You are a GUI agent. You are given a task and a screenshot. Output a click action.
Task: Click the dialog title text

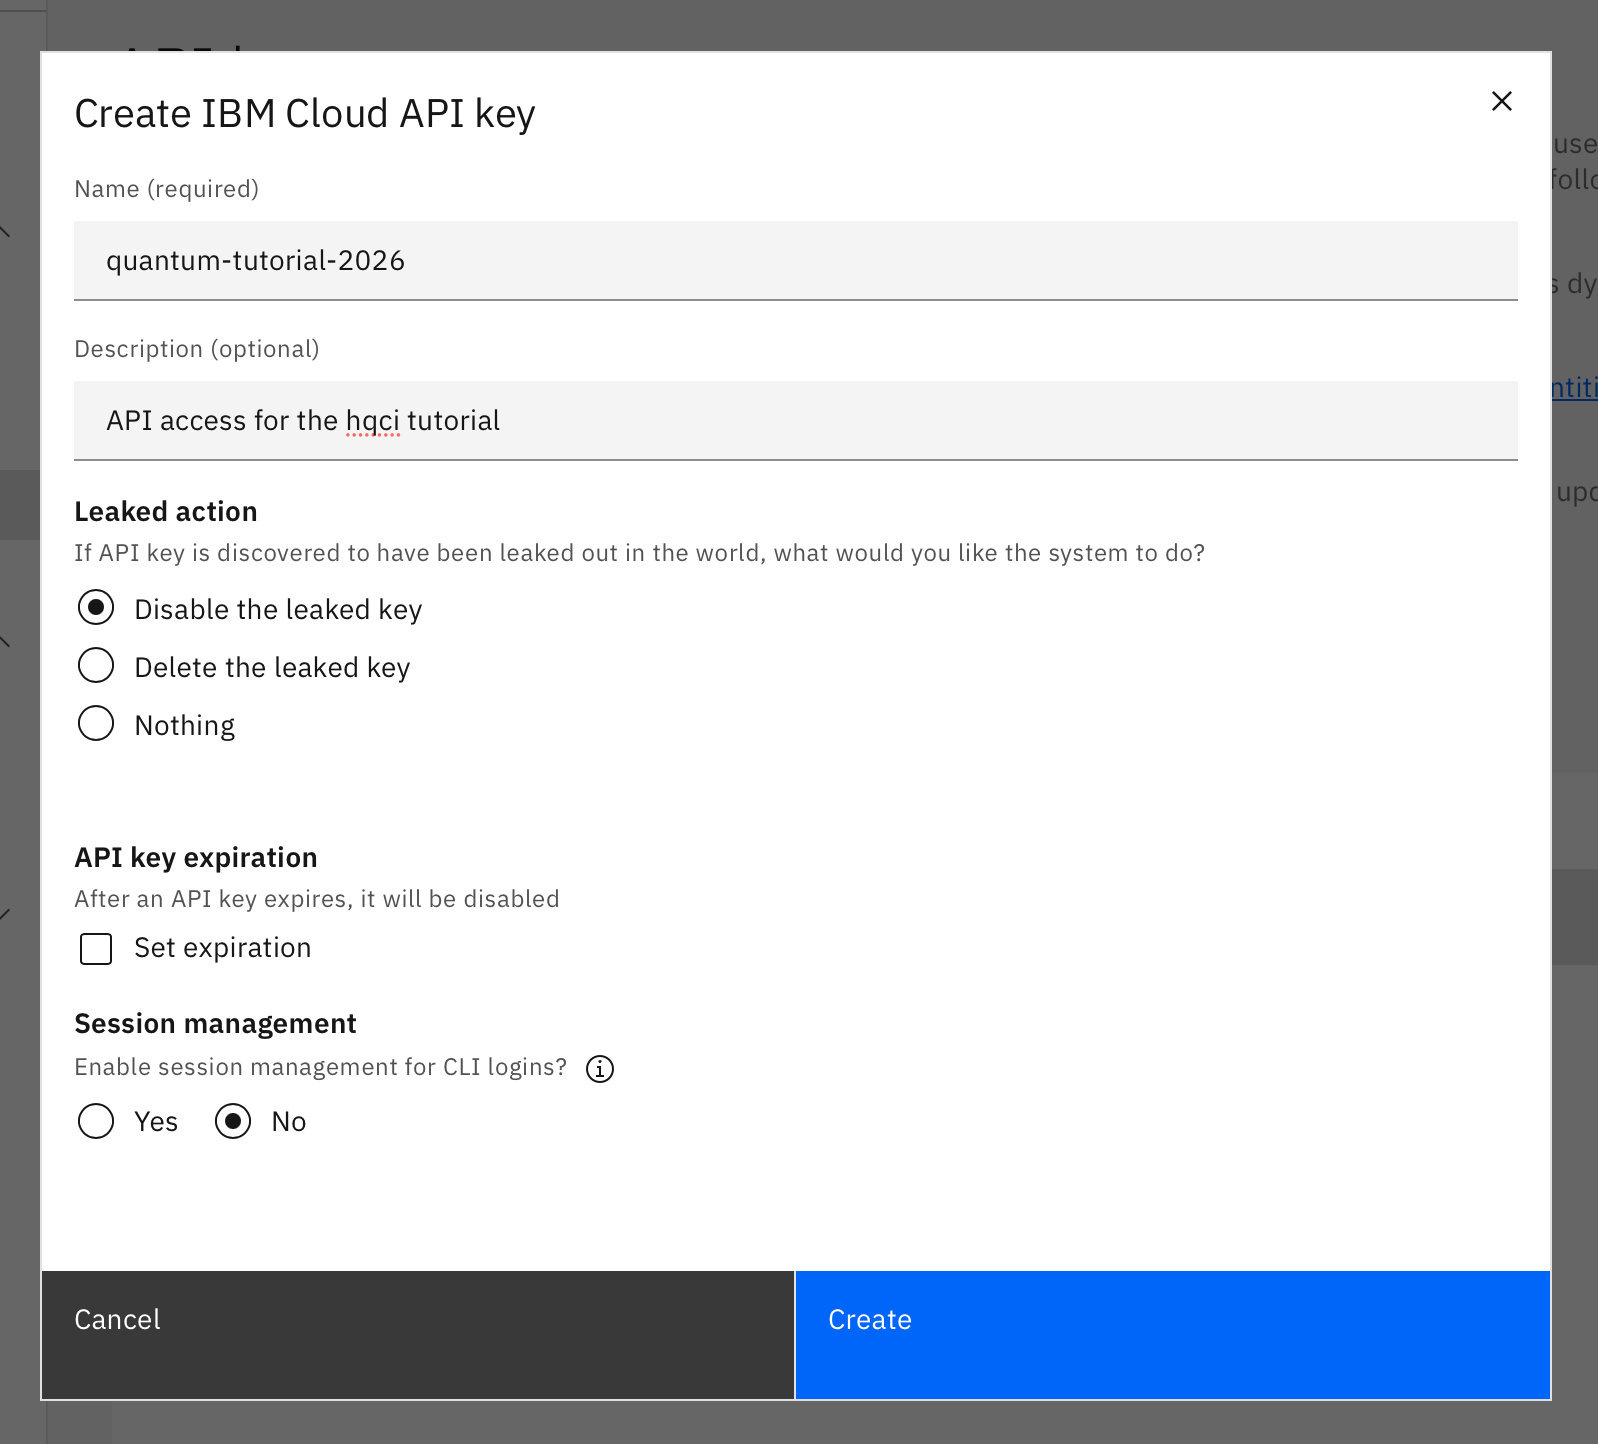(x=305, y=114)
